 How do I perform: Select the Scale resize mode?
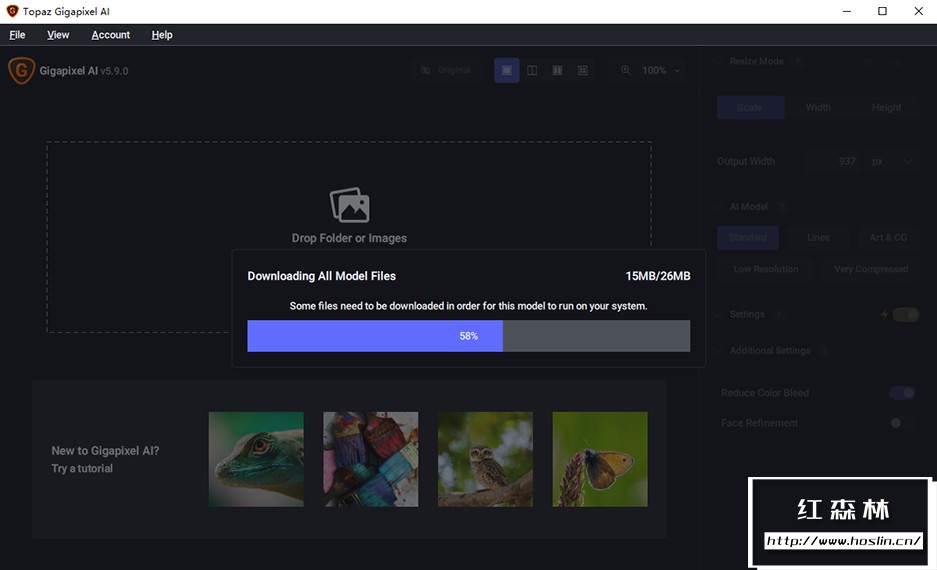click(751, 108)
